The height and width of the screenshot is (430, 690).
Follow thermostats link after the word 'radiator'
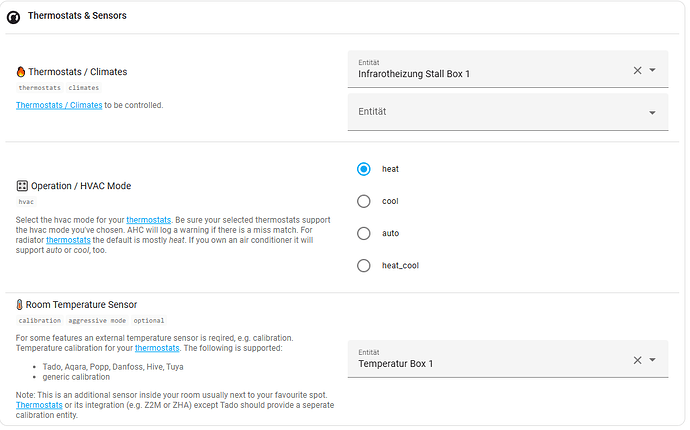click(68, 240)
